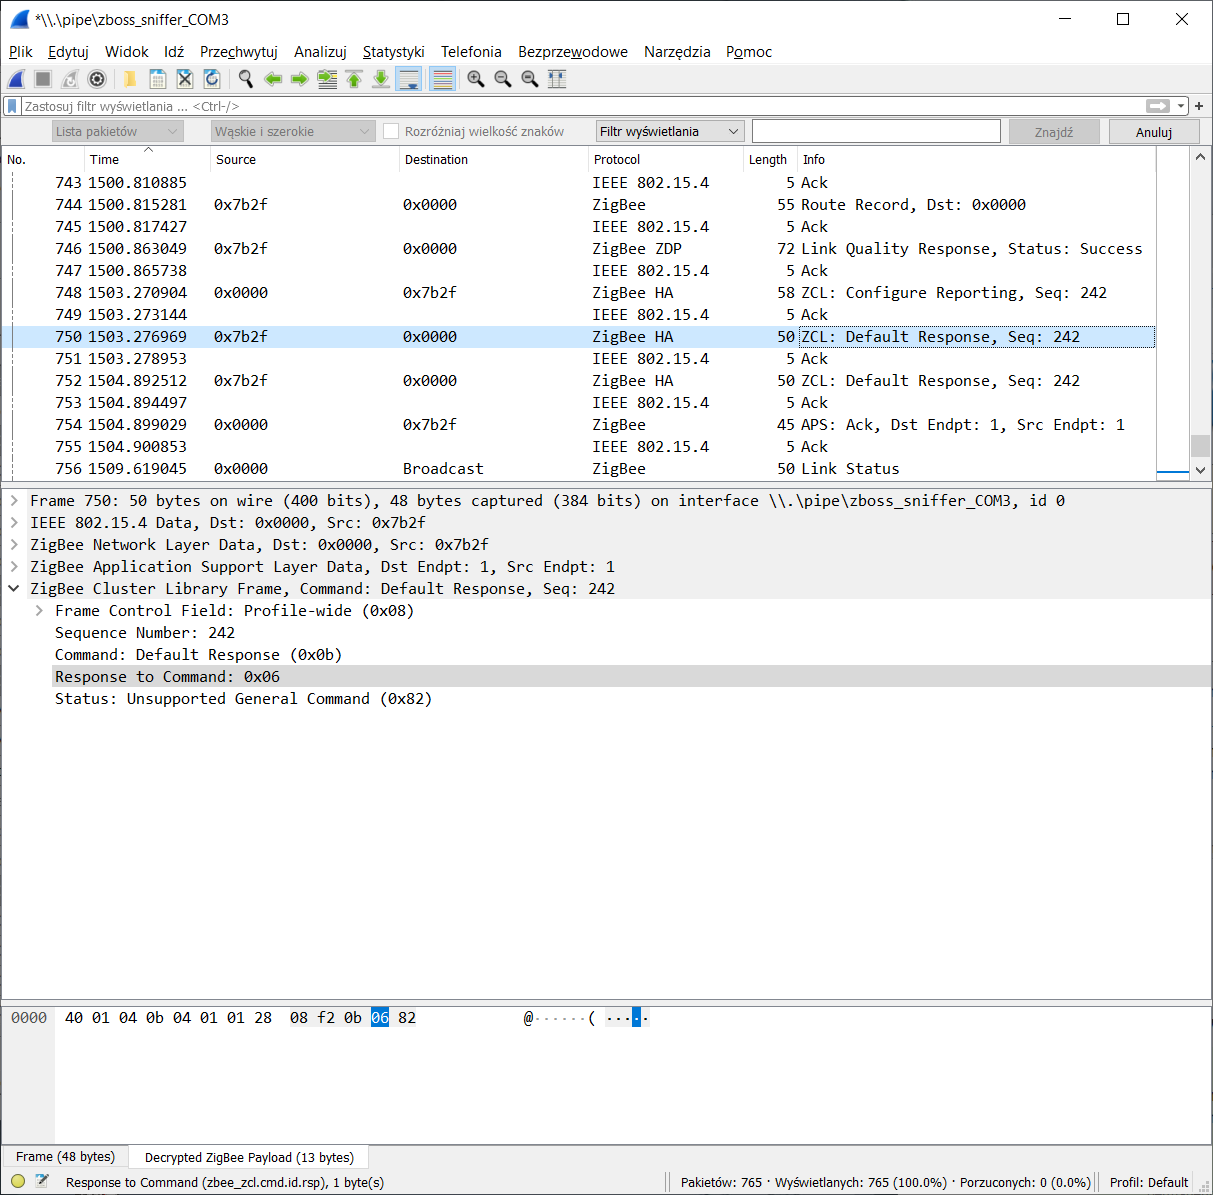Reset text to normal size
Screen dimensions: 1213x1195
(530, 79)
